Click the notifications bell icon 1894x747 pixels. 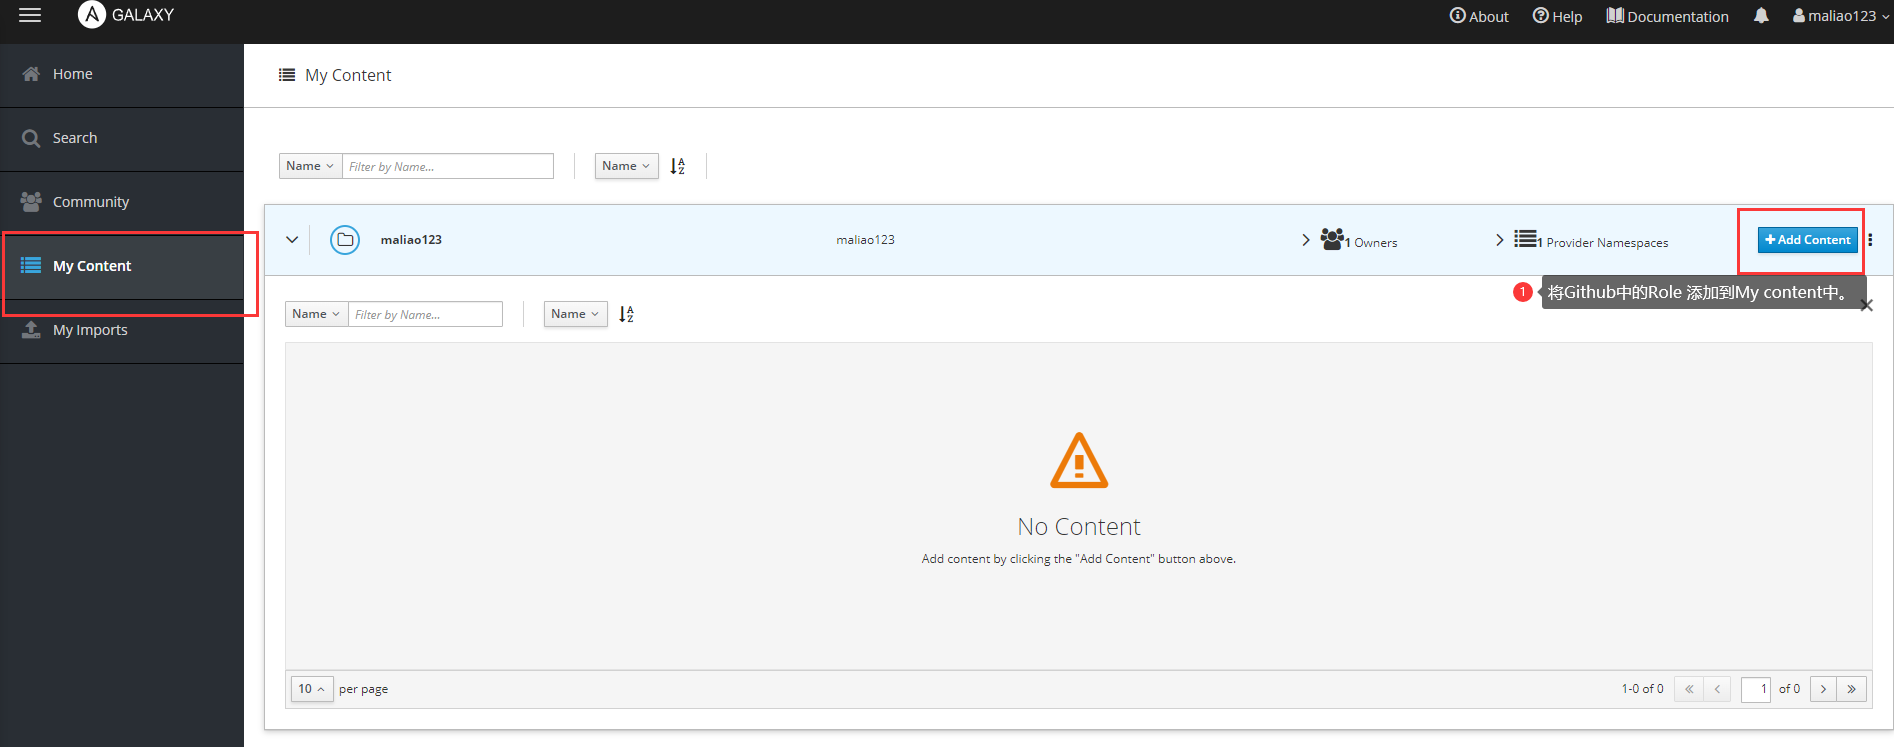point(1761,16)
